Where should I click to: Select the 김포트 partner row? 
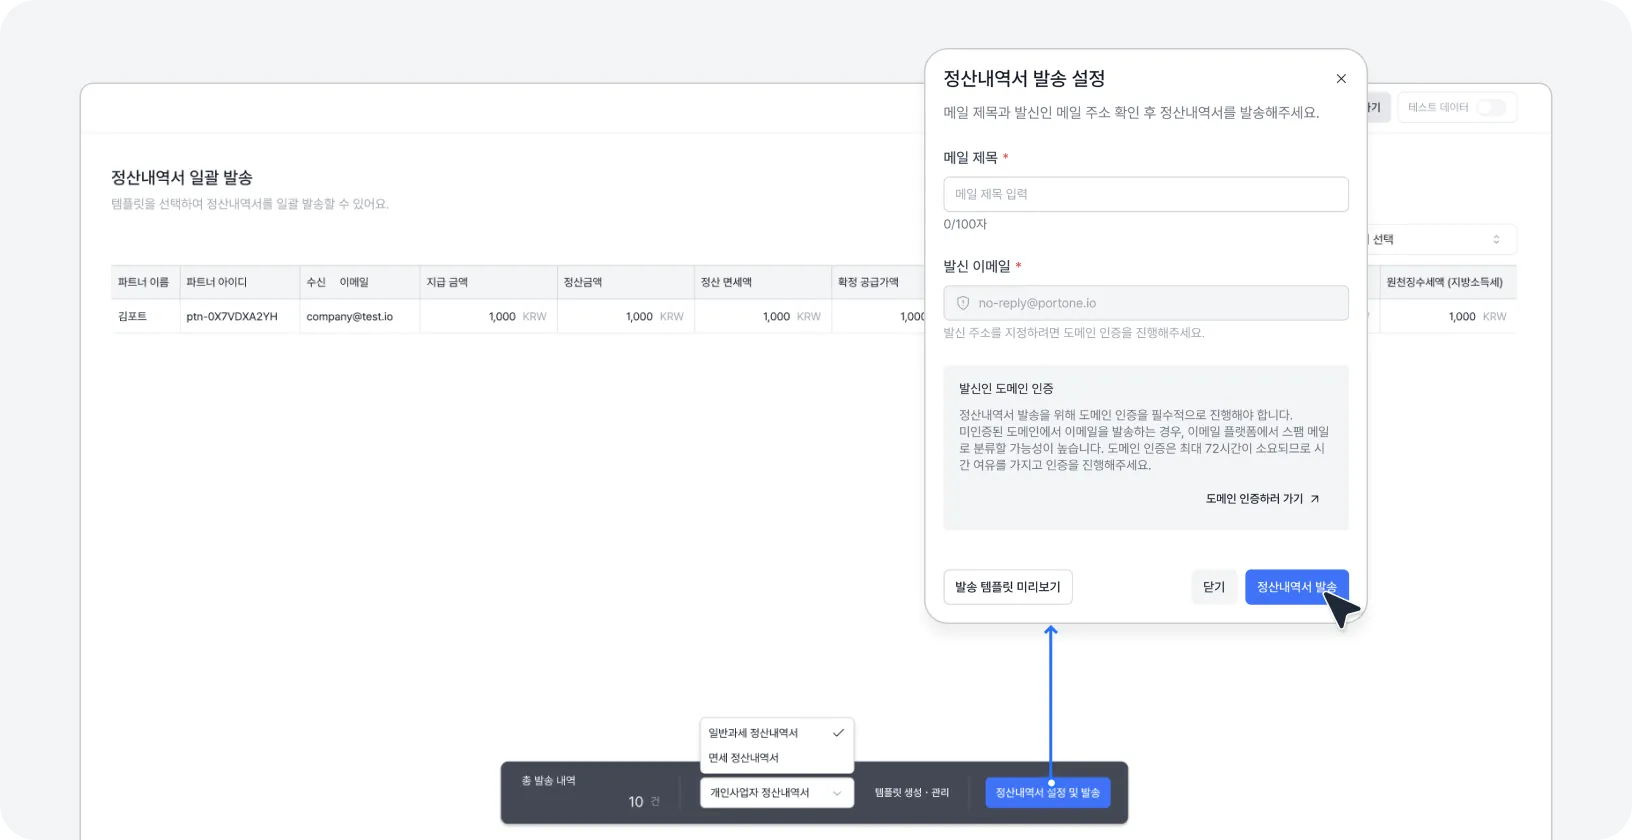coord(133,317)
